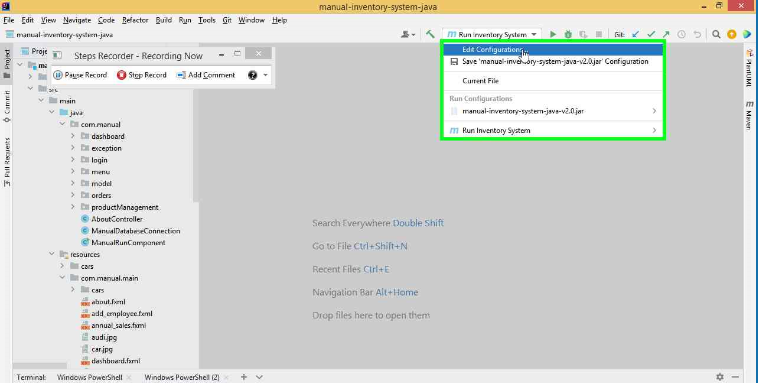Click the Git Commit checkmark icon
758x383 pixels.
click(x=651, y=34)
